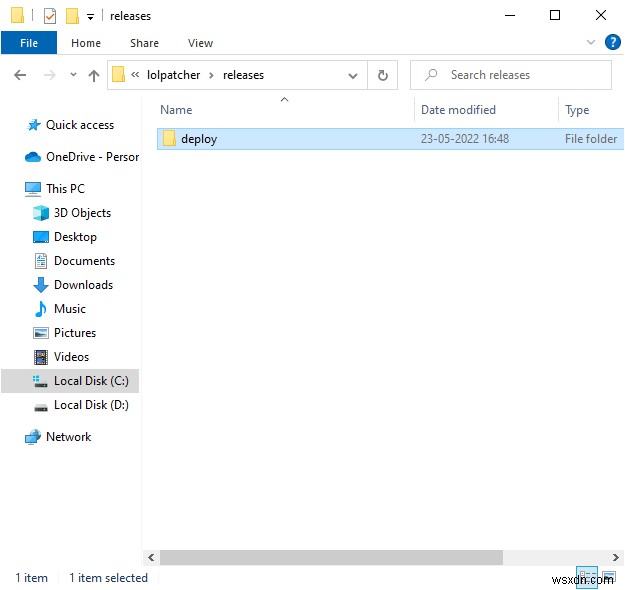
Task: Select the 3D Objects folder icon
Action: 41,213
